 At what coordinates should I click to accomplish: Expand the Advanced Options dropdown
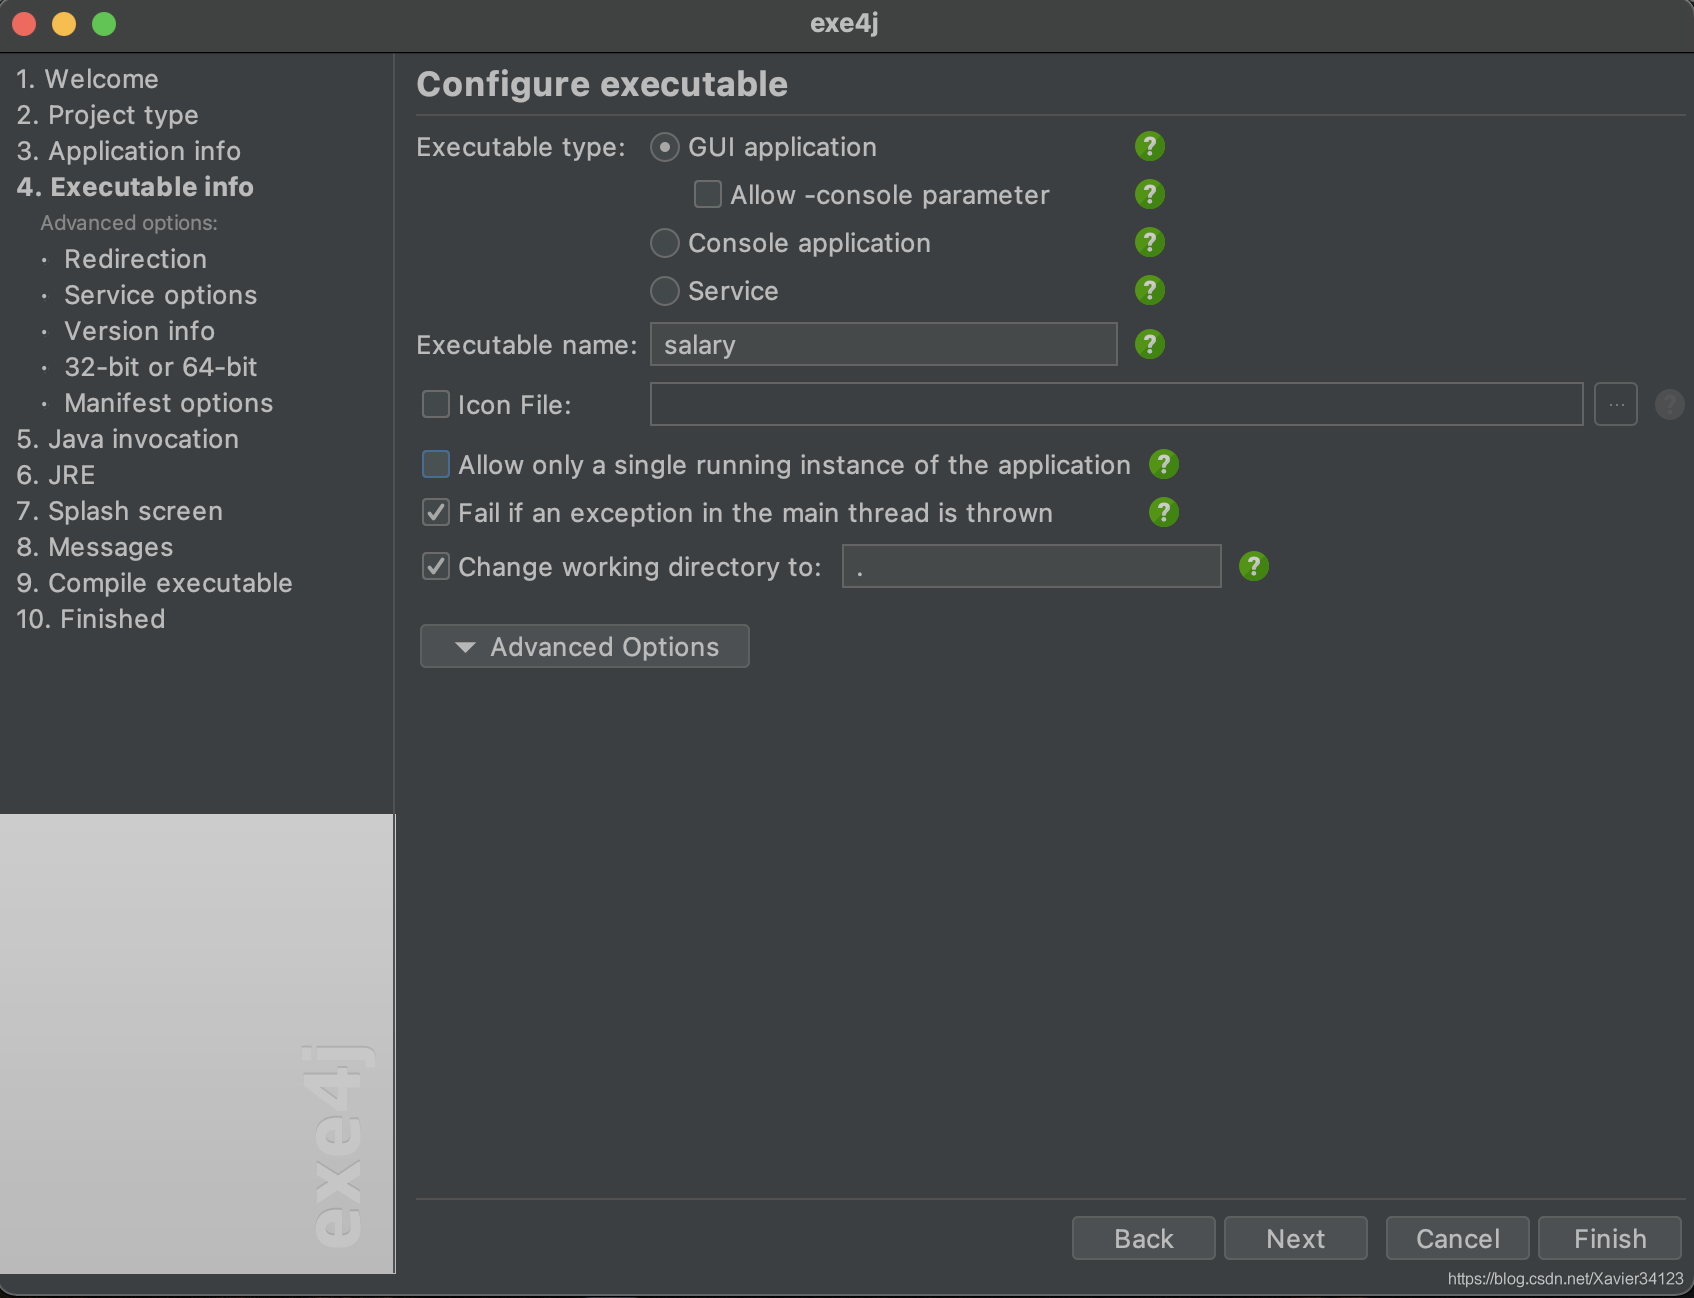[585, 646]
